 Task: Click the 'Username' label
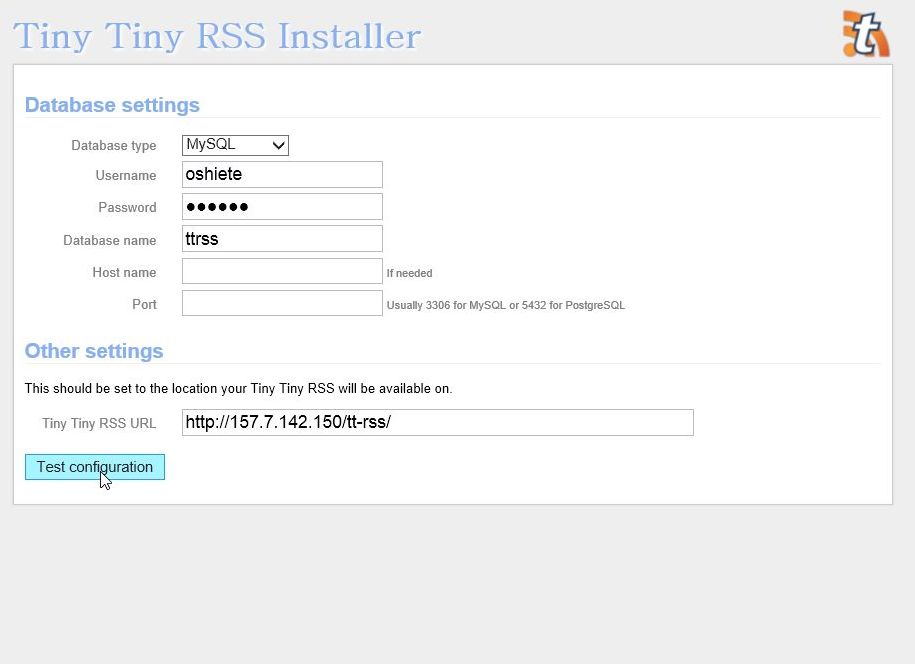click(x=126, y=176)
